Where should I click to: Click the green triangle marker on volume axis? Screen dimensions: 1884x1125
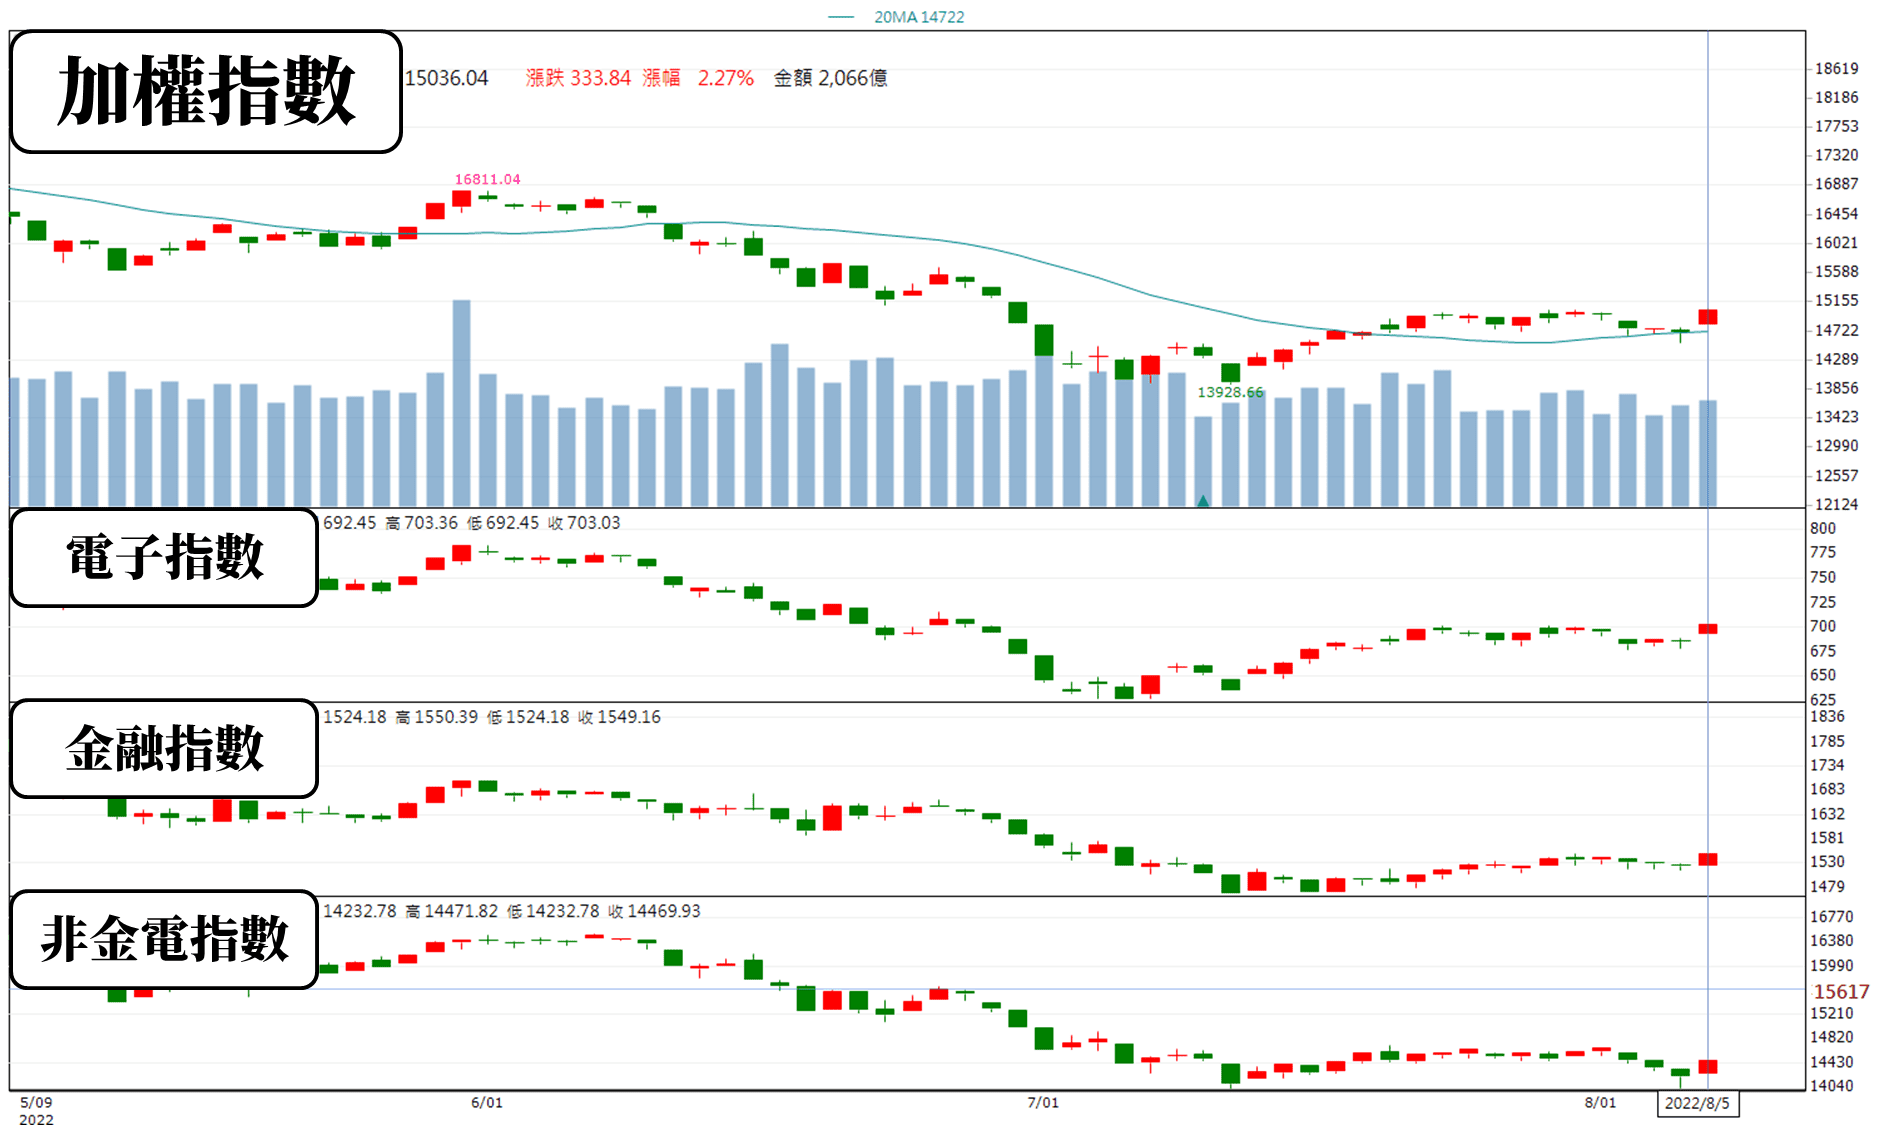tap(1203, 500)
